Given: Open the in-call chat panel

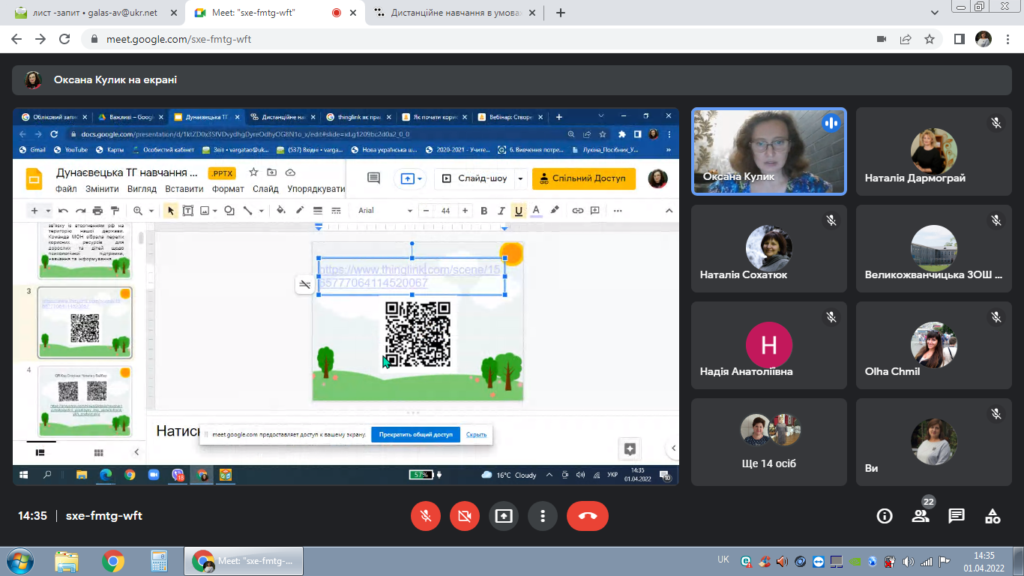Looking at the screenshot, I should click(x=957, y=516).
